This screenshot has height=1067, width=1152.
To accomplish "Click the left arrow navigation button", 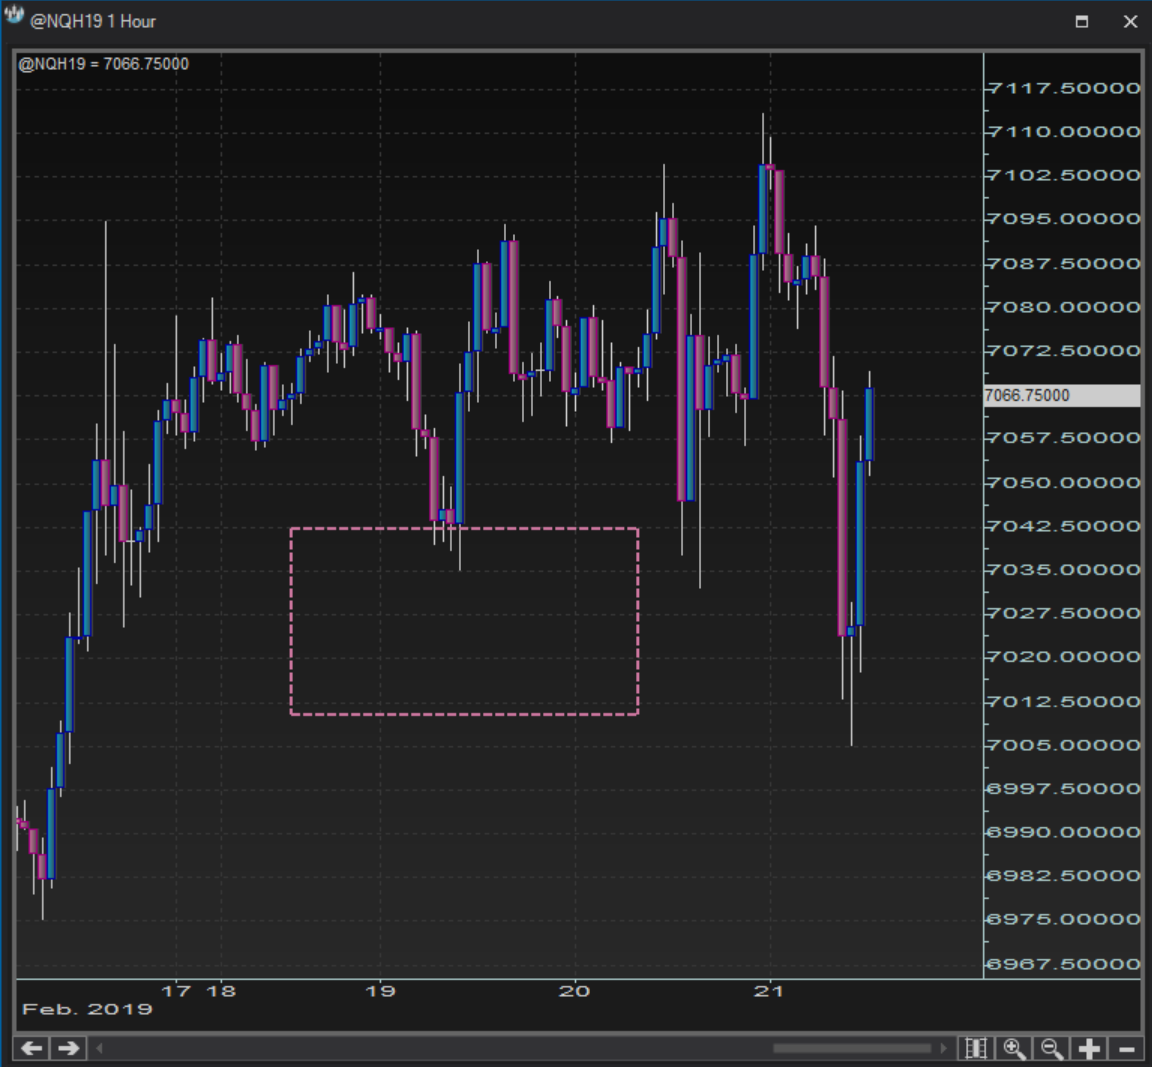I will (31, 1048).
